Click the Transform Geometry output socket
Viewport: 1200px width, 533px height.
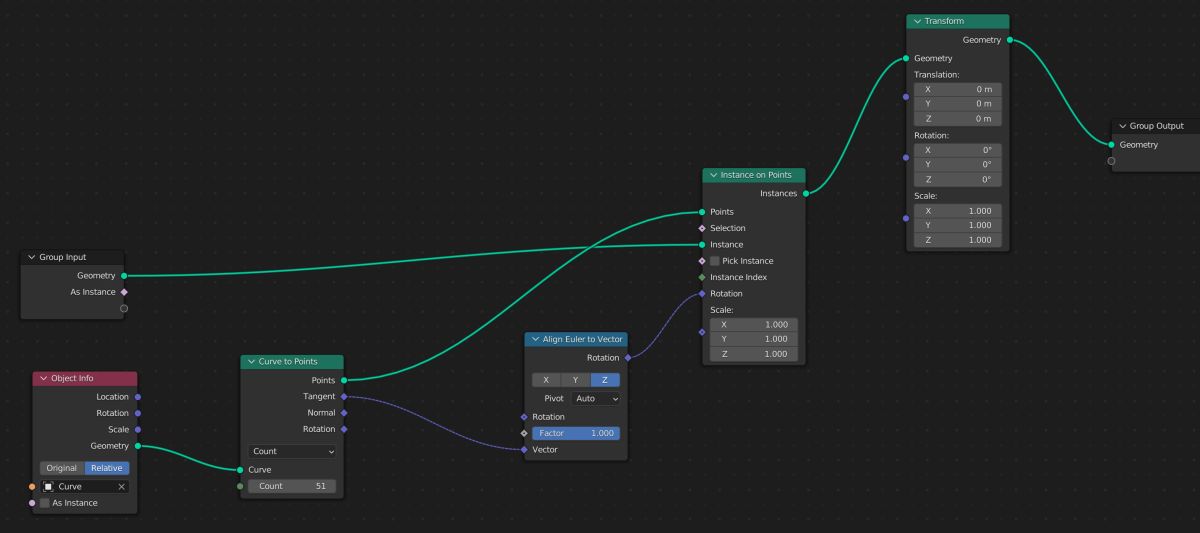[x=1010, y=40]
